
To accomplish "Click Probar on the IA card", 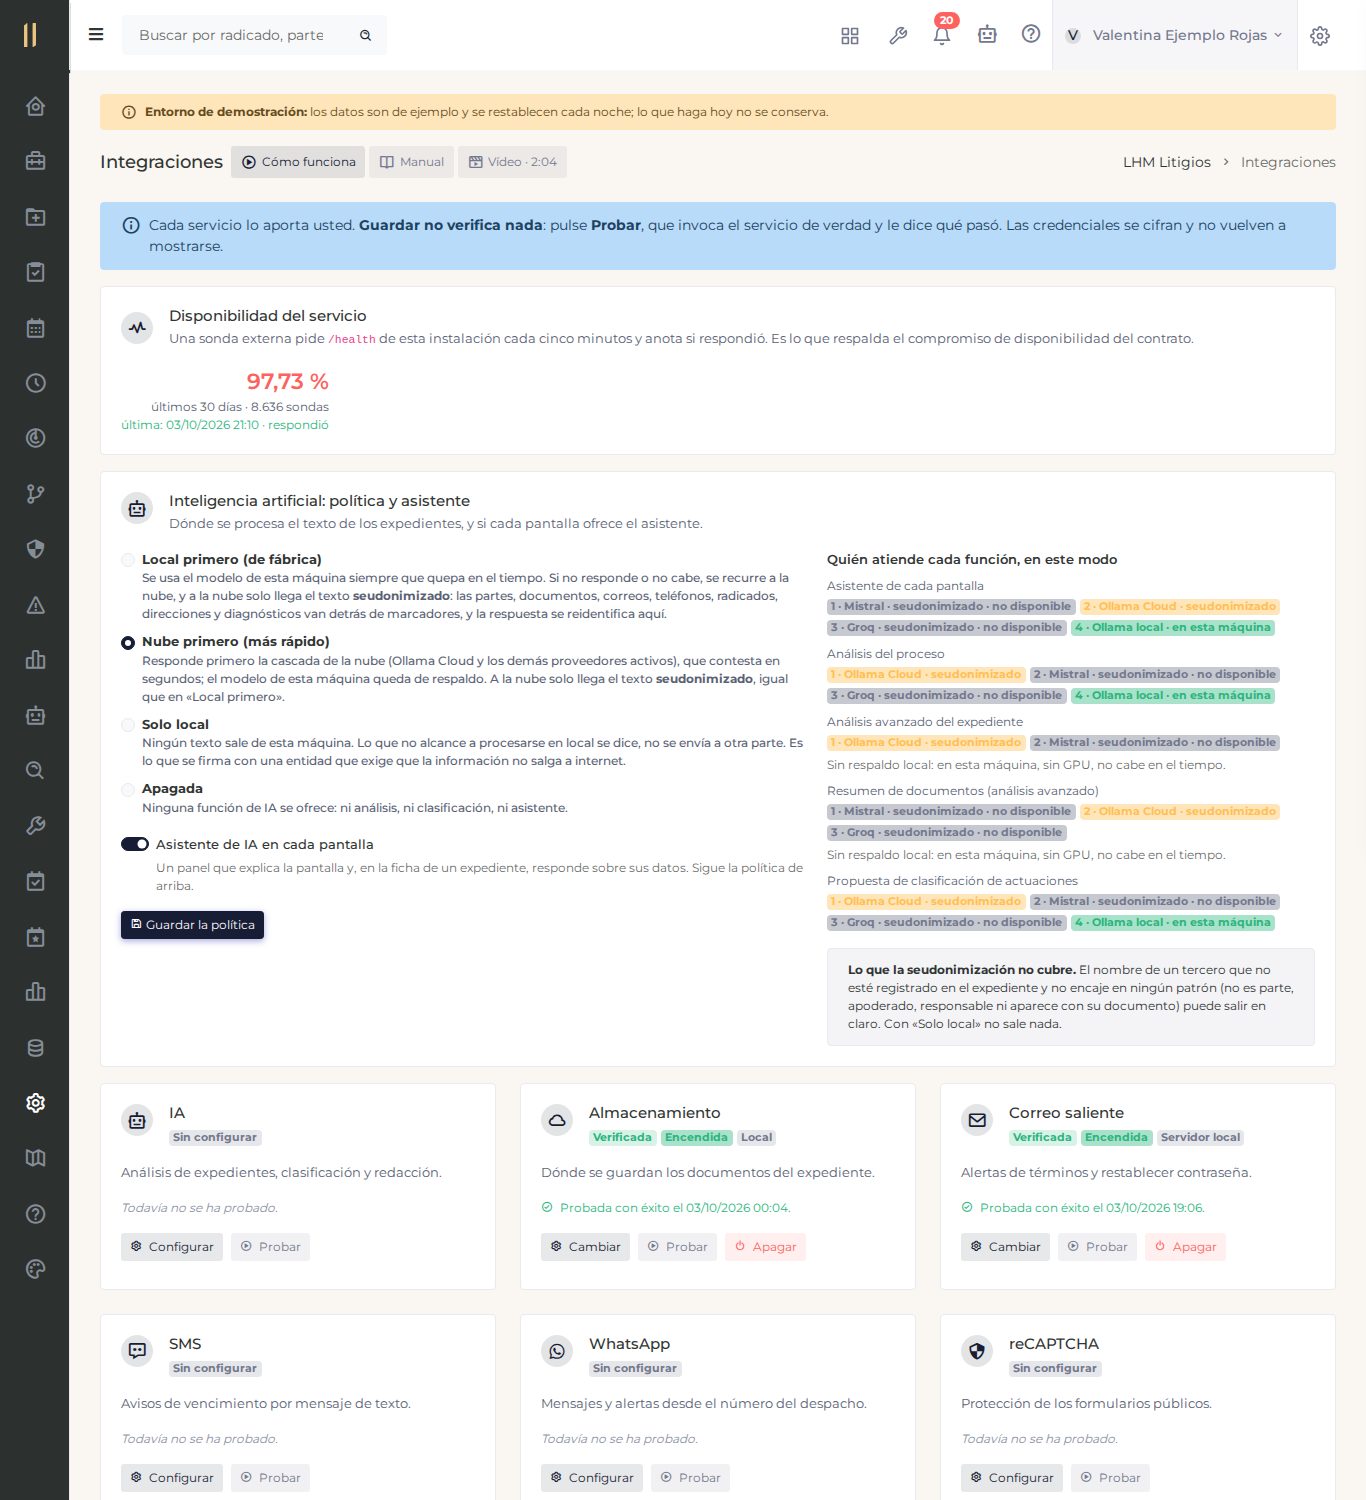I will [270, 1247].
